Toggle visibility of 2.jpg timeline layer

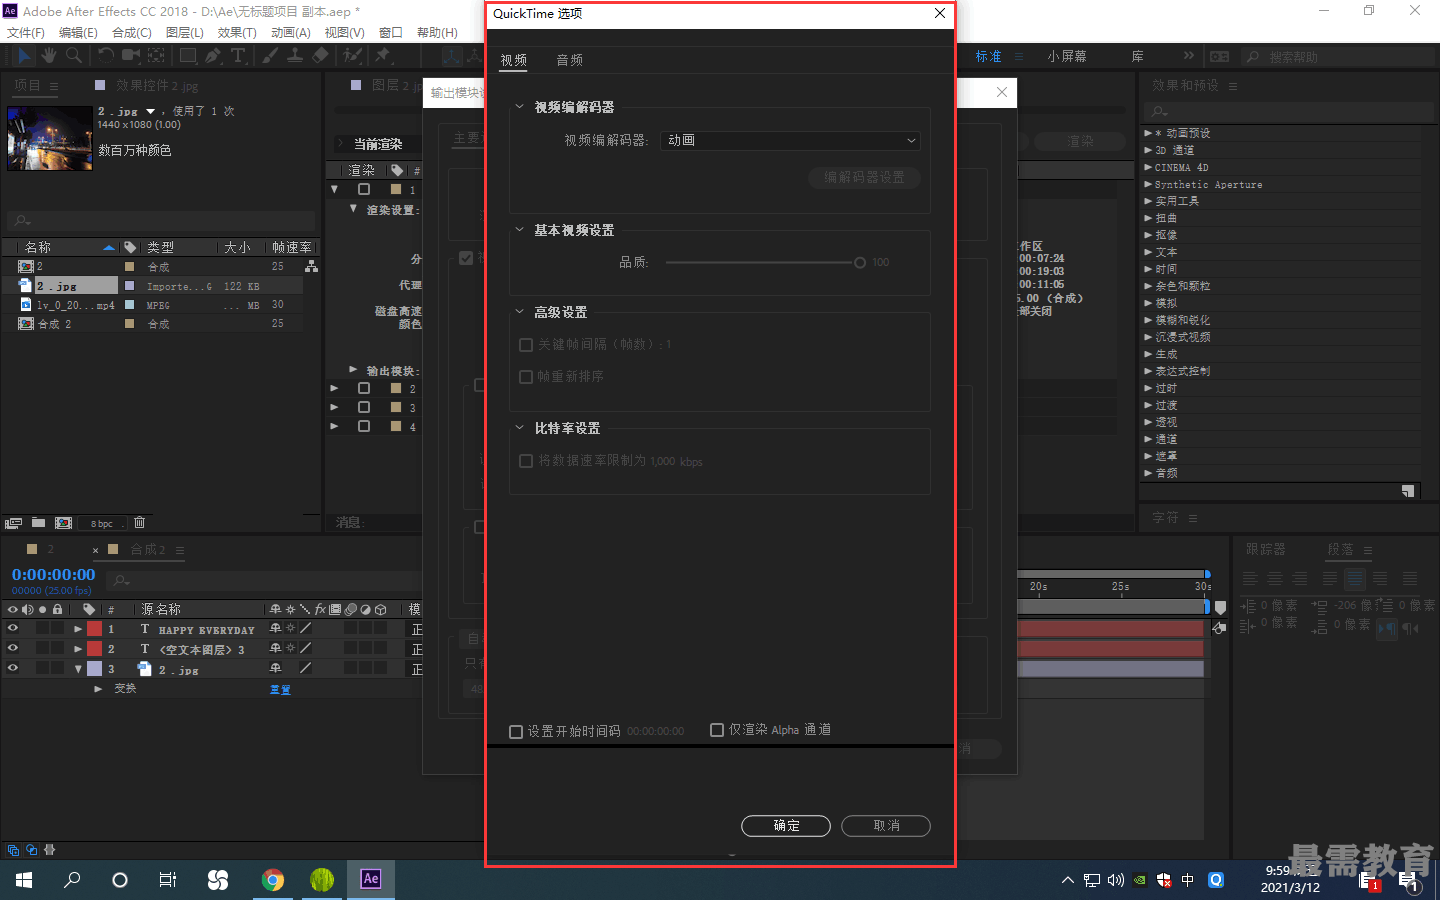[13, 668]
